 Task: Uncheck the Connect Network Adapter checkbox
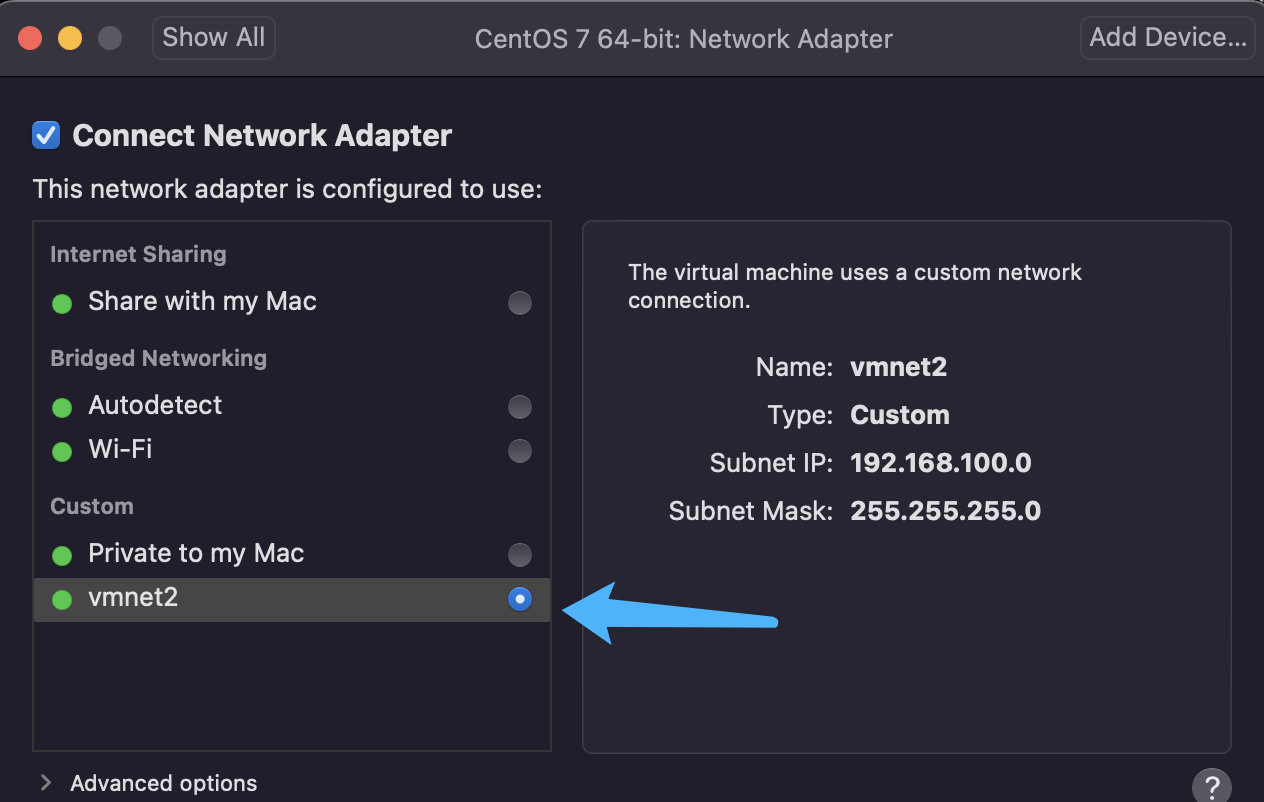[46, 135]
